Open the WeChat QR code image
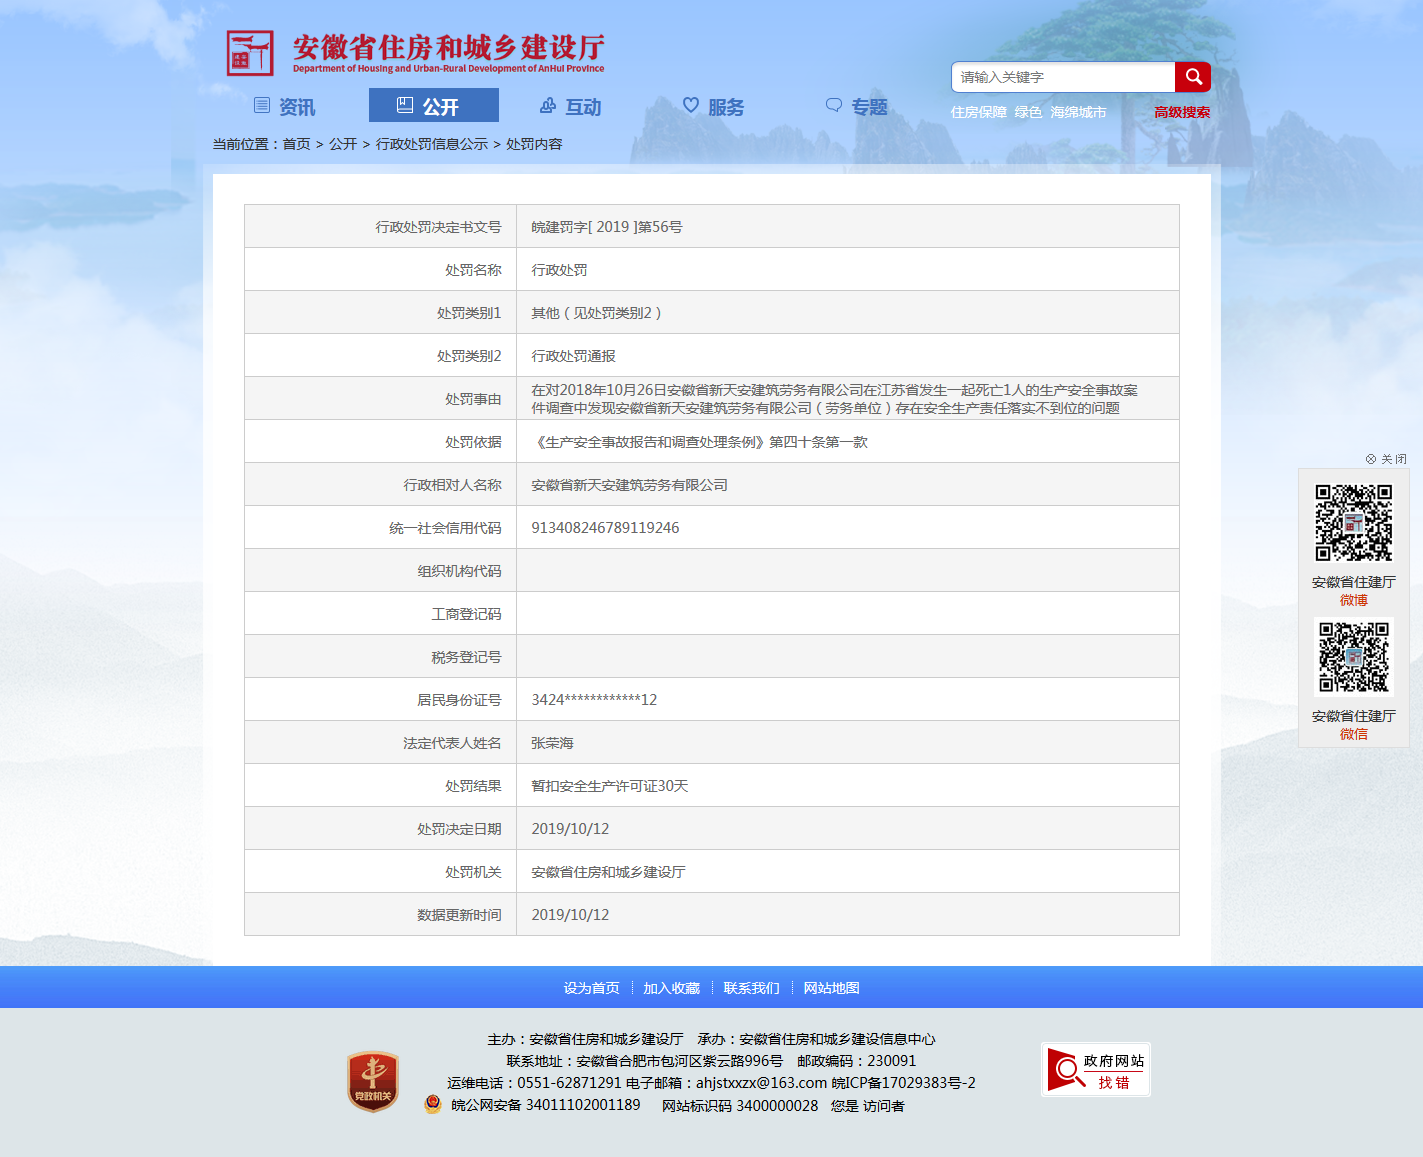Image resolution: width=1423 pixels, height=1157 pixels. [x=1354, y=657]
